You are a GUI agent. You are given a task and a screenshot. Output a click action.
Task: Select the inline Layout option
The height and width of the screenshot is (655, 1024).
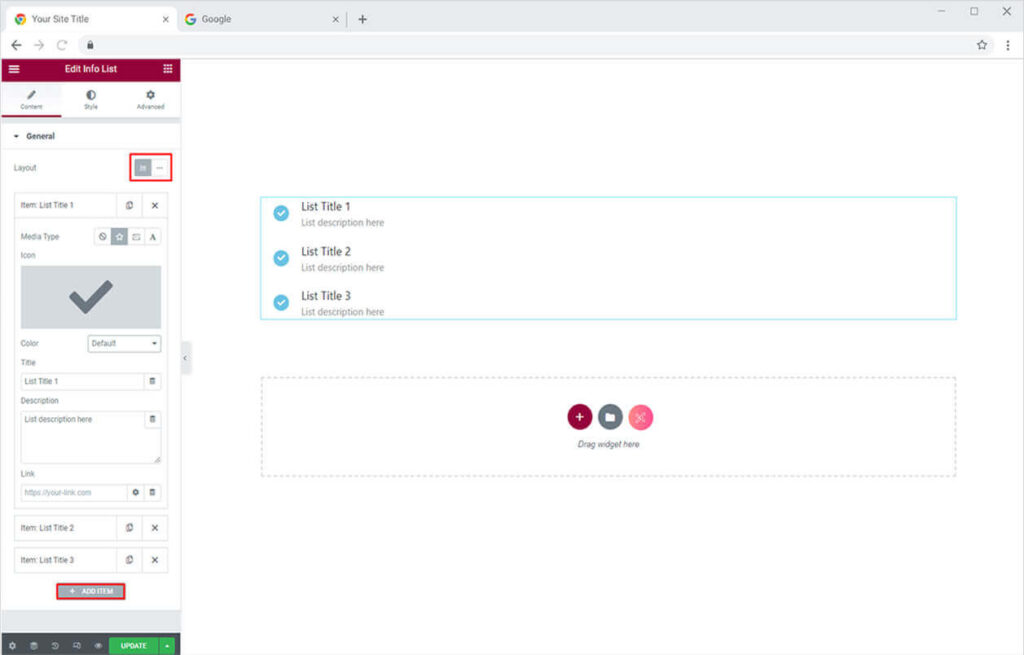pyautogui.click(x=160, y=168)
